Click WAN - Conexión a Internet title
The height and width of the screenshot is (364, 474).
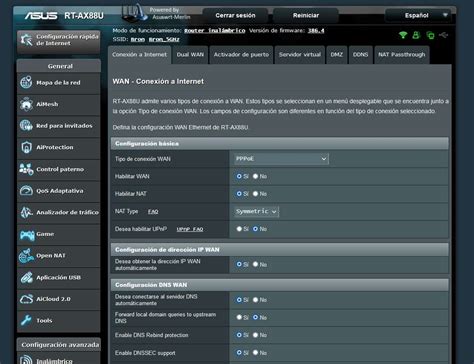(158, 81)
